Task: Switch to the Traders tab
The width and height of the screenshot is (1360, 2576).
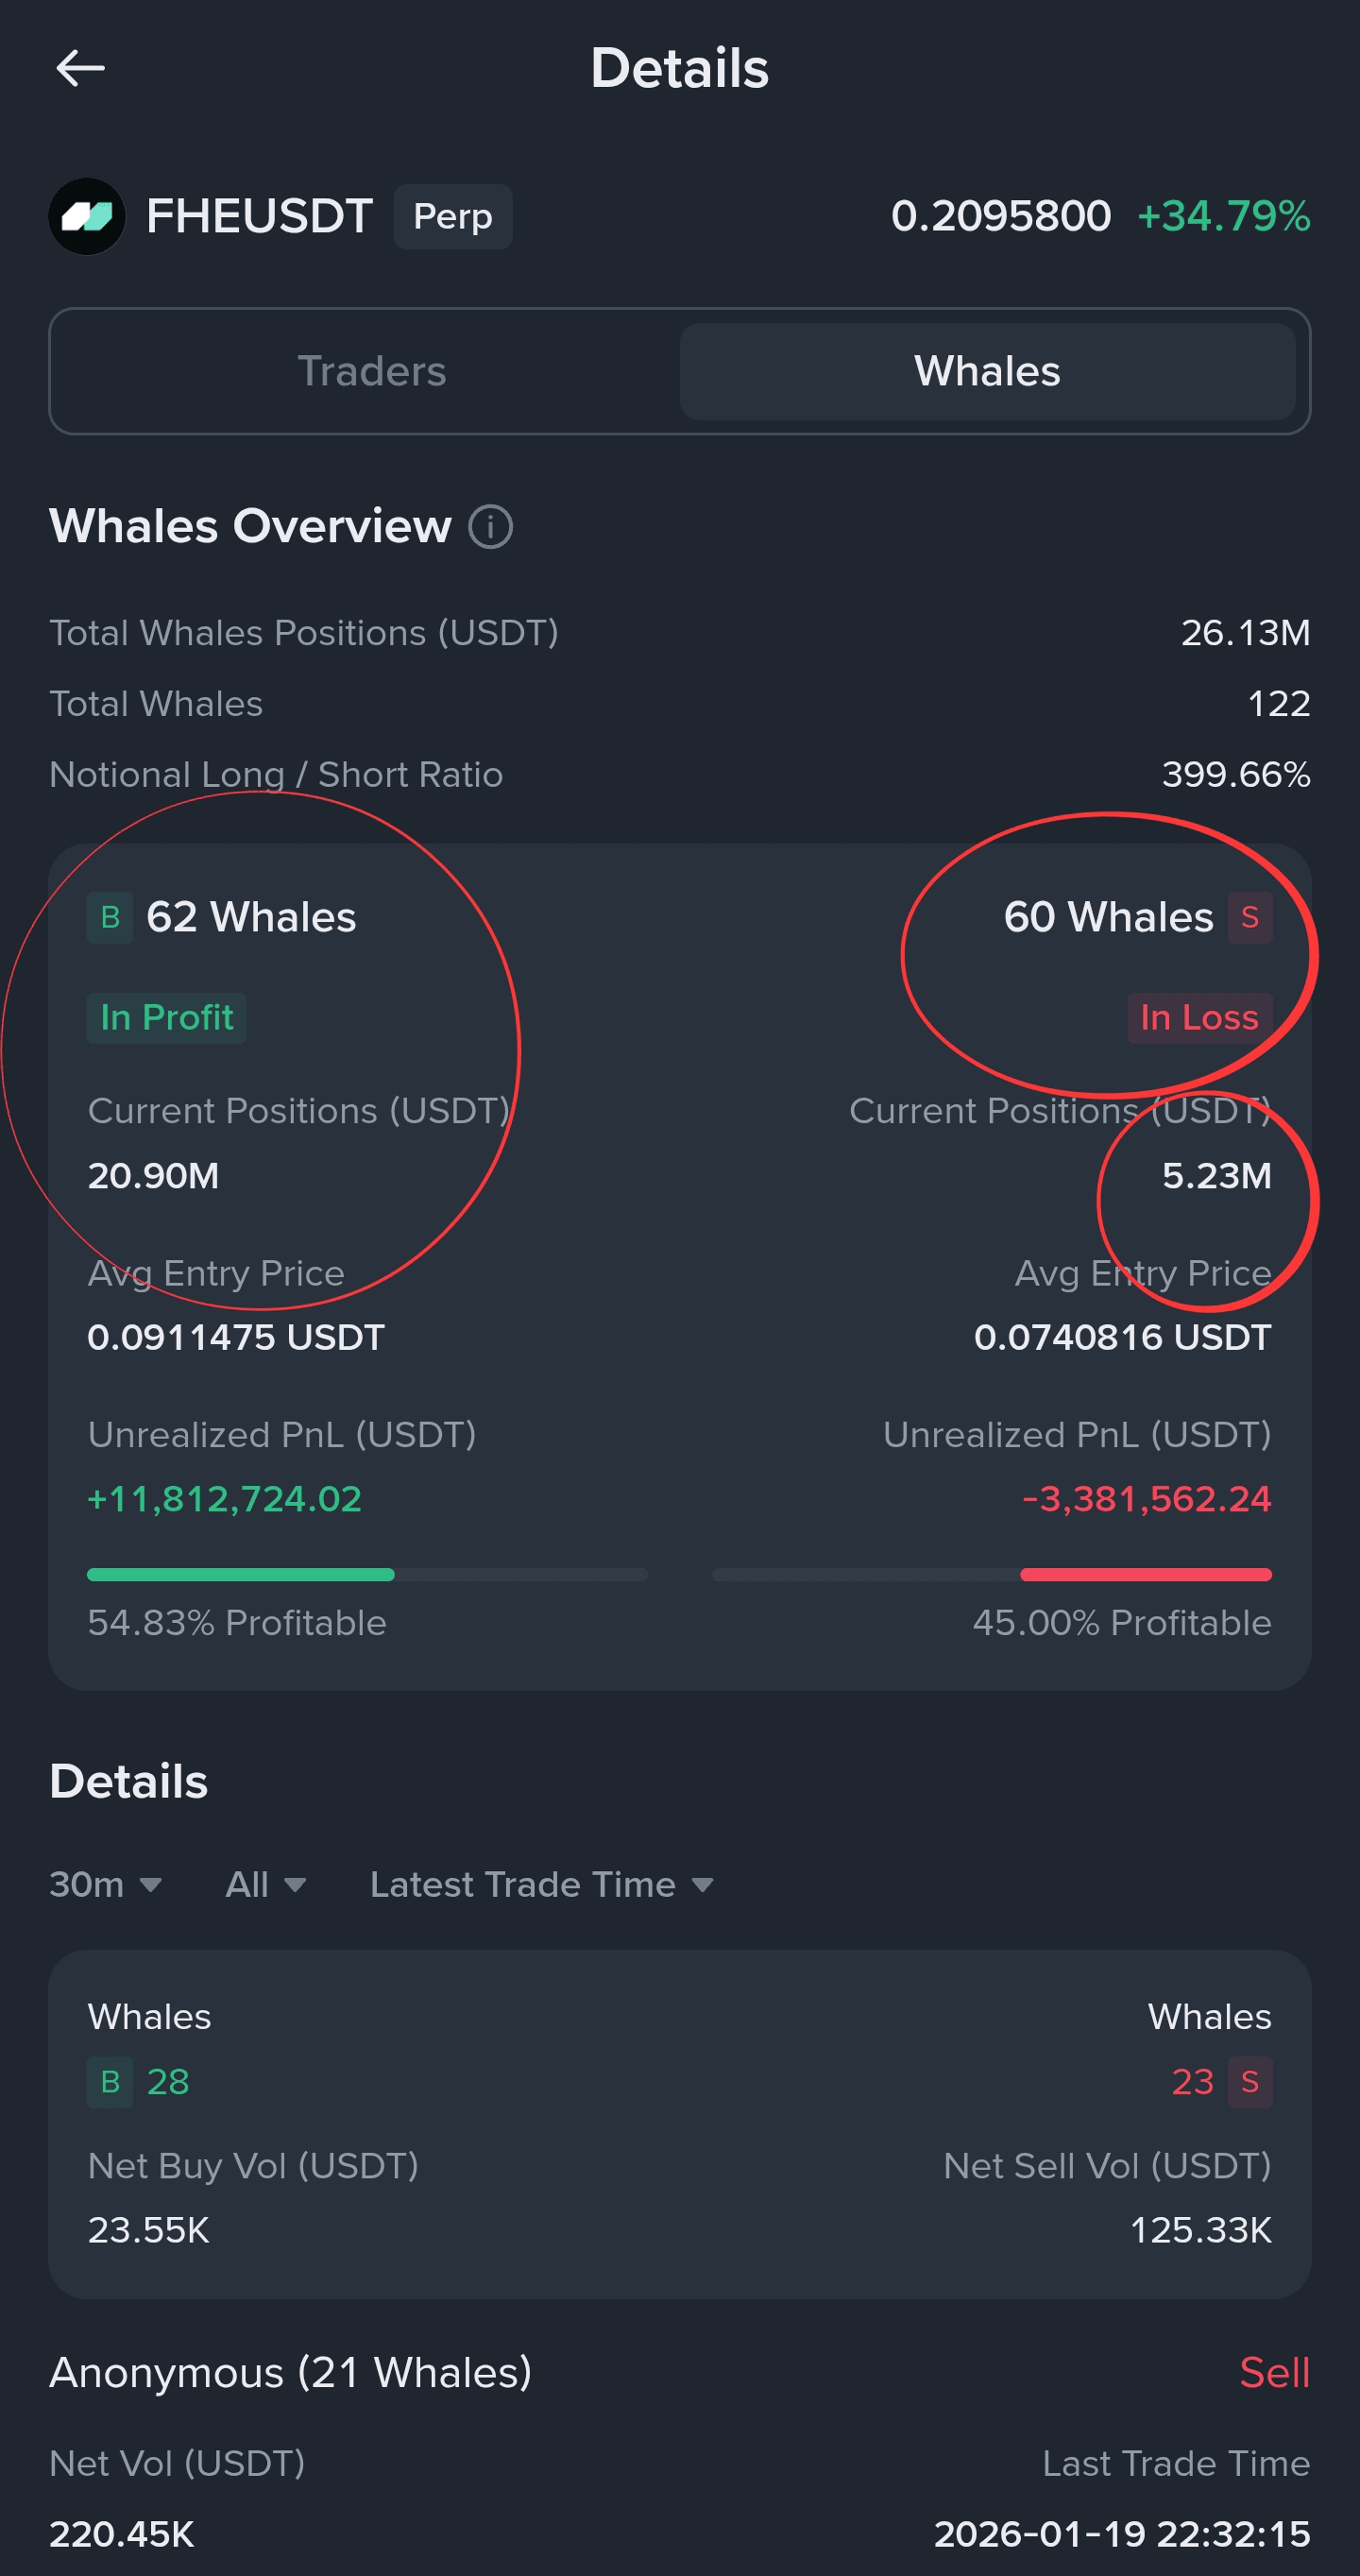Action: pos(371,371)
